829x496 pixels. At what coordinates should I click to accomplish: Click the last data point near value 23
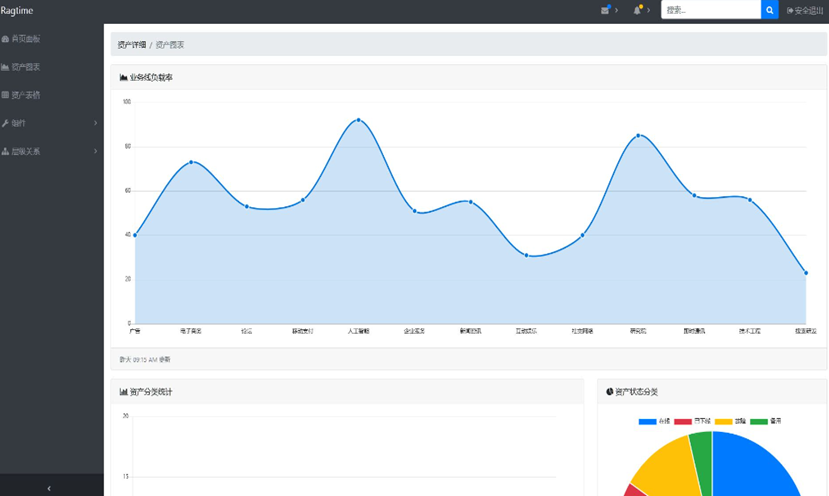point(806,273)
